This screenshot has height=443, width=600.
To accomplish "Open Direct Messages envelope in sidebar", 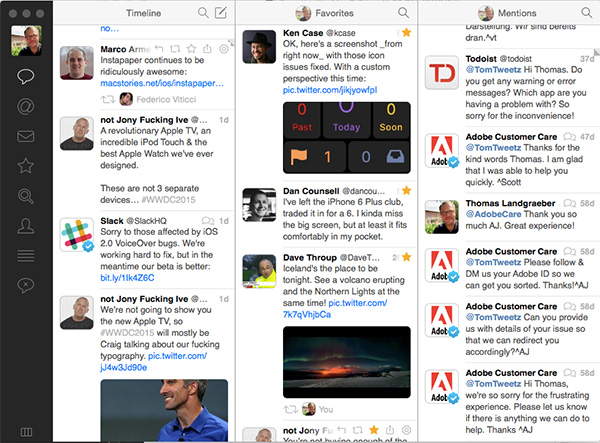I will point(26,136).
